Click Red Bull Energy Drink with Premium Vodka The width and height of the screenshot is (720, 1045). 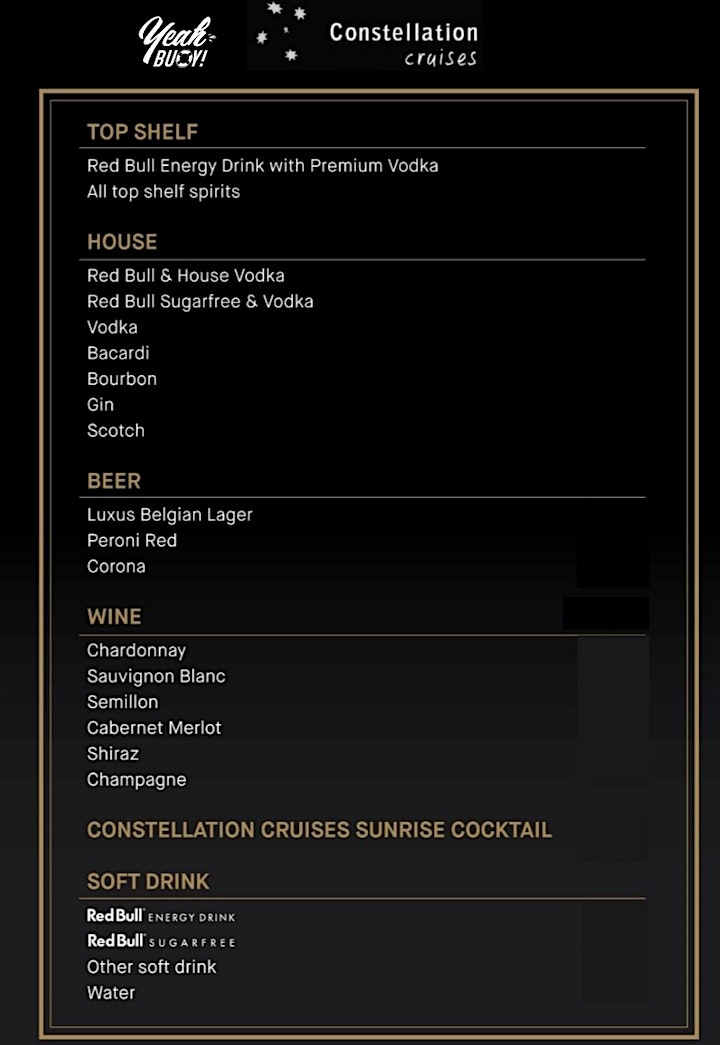tap(263, 166)
